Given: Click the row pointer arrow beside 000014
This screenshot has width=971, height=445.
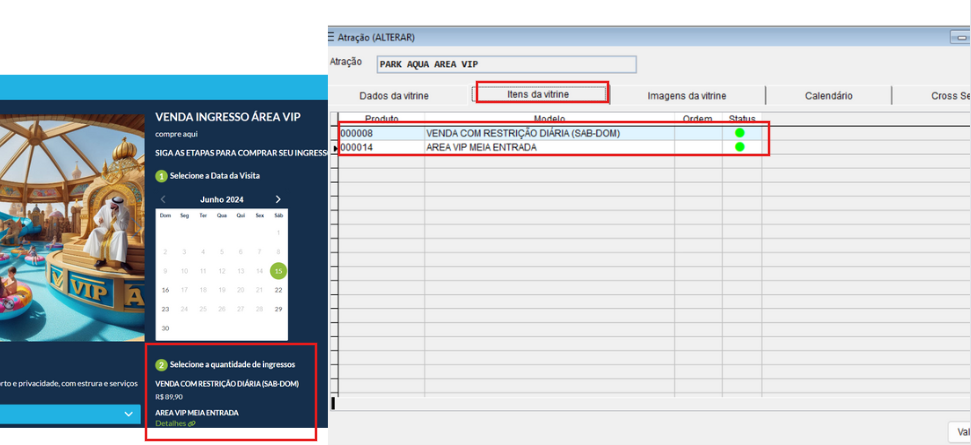Looking at the screenshot, I should (x=335, y=148).
